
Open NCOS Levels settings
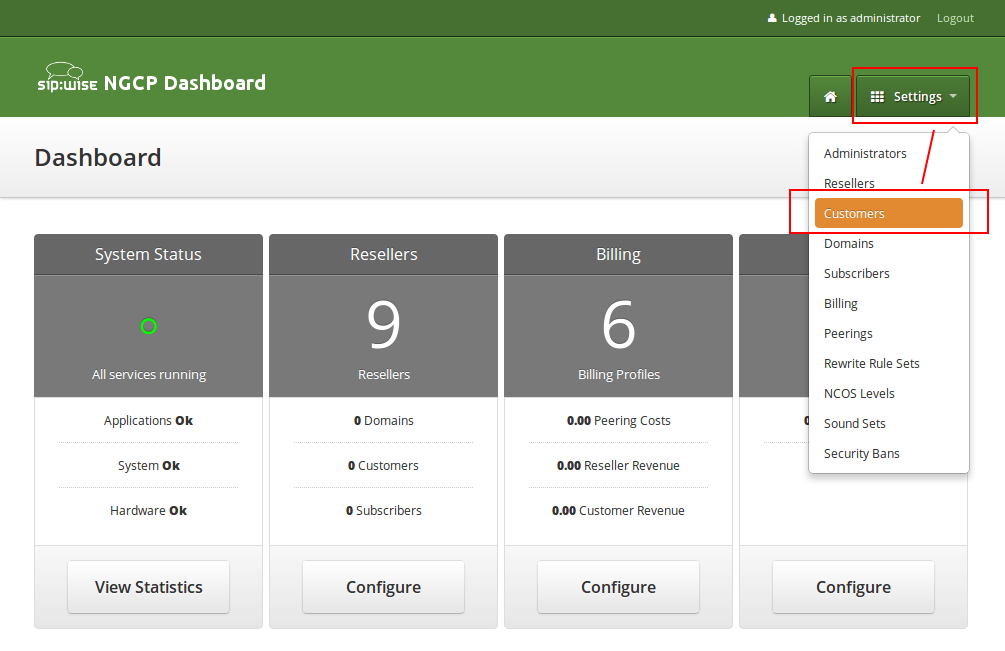tap(858, 393)
